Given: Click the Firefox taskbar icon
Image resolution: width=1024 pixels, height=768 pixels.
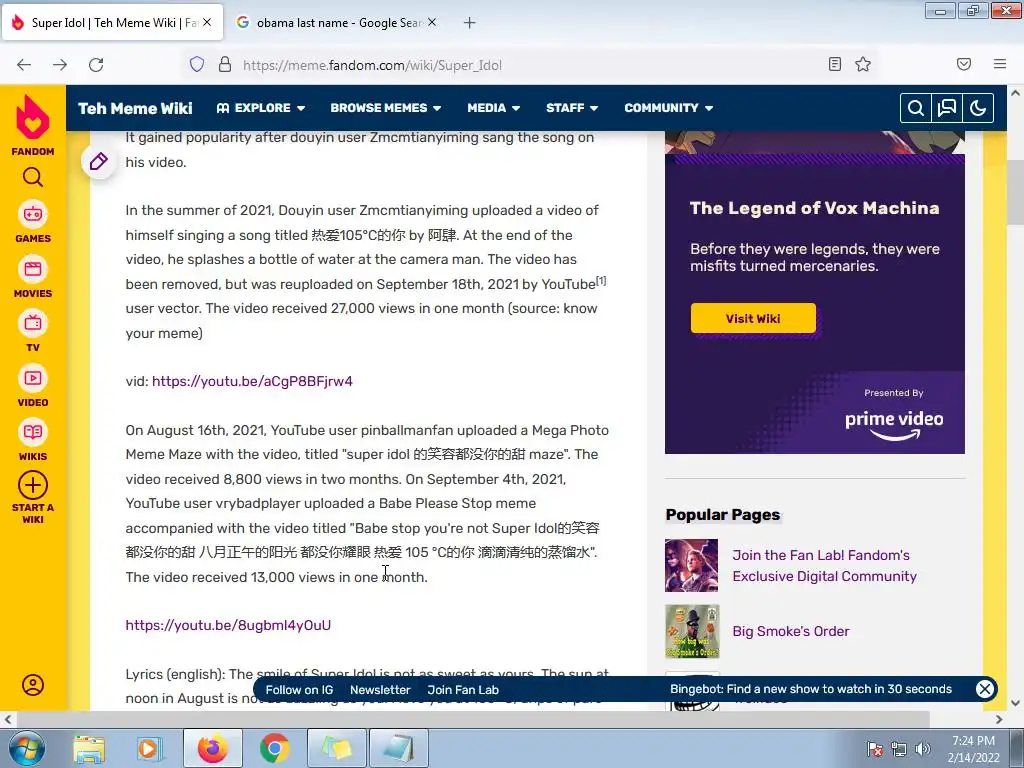Looking at the screenshot, I should tap(212, 748).
